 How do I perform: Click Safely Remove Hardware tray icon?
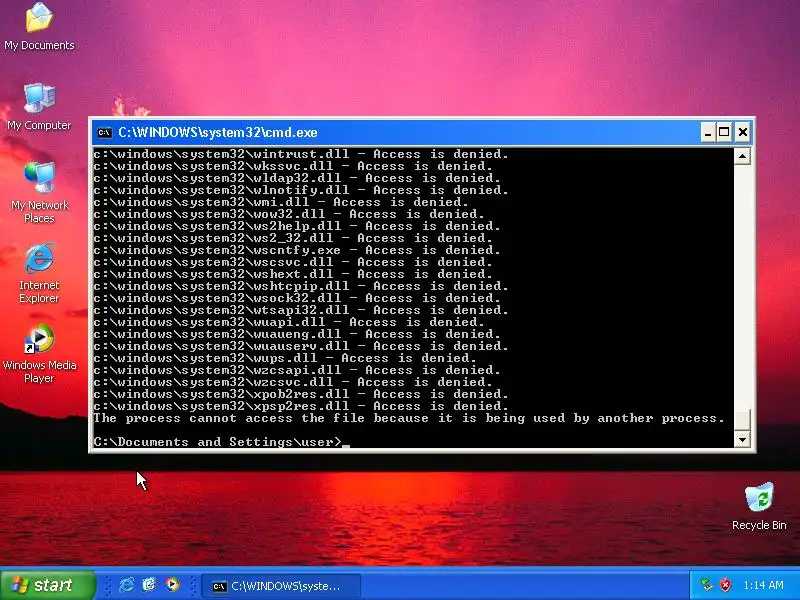[x=707, y=585]
